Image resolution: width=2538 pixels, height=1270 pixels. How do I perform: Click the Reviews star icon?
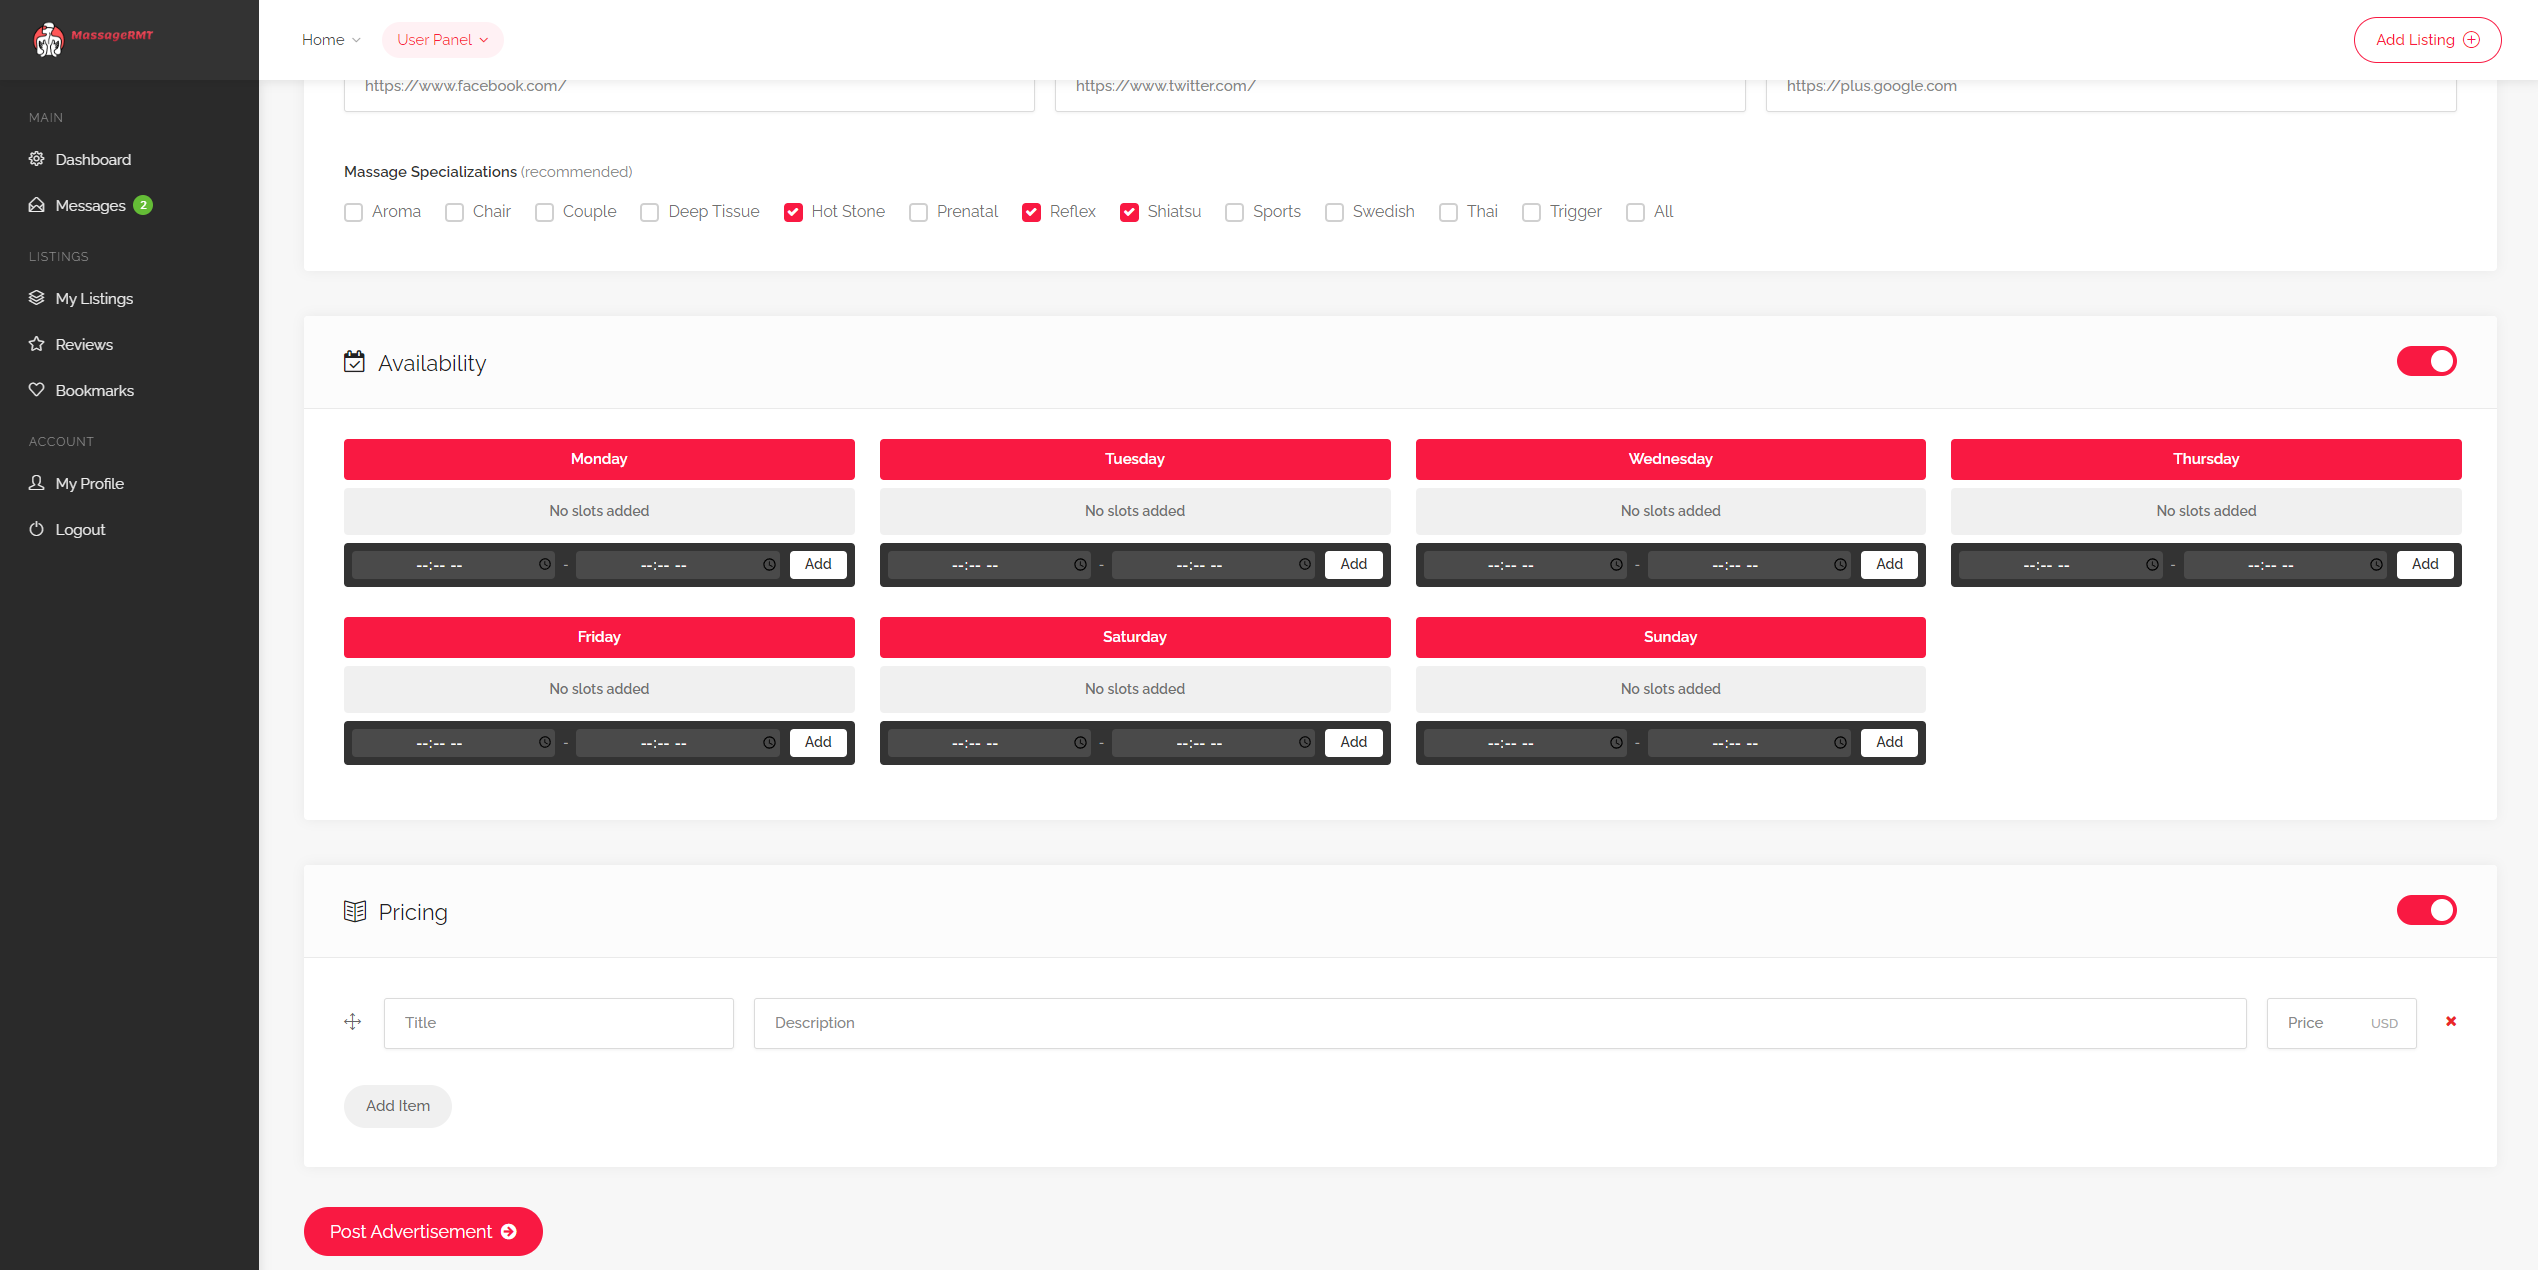click(37, 344)
